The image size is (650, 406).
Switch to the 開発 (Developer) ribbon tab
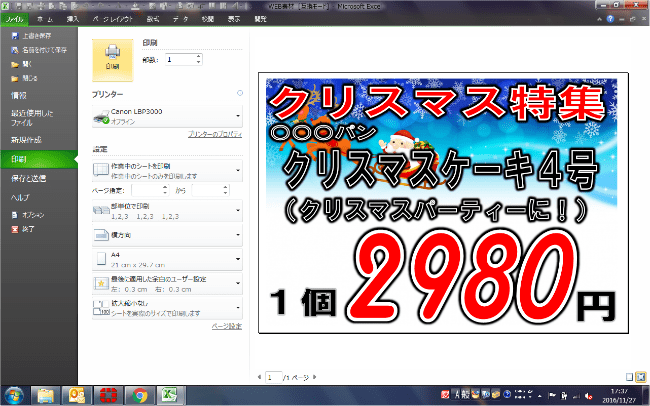point(260,19)
